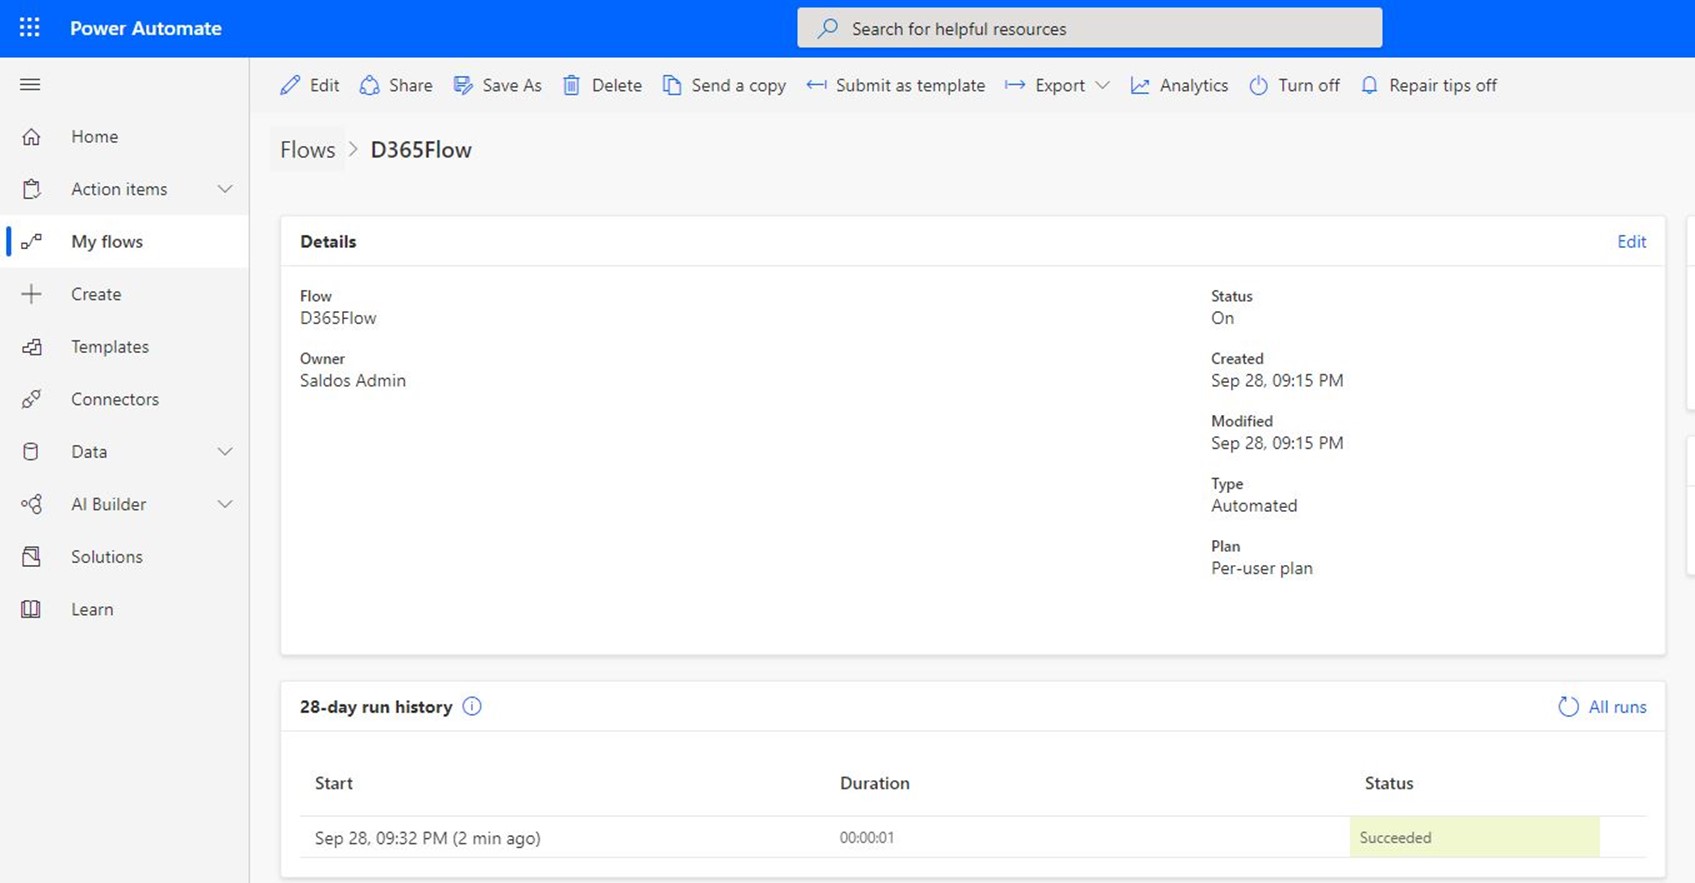
Task: Click the Edit link in Details
Action: [1631, 242]
